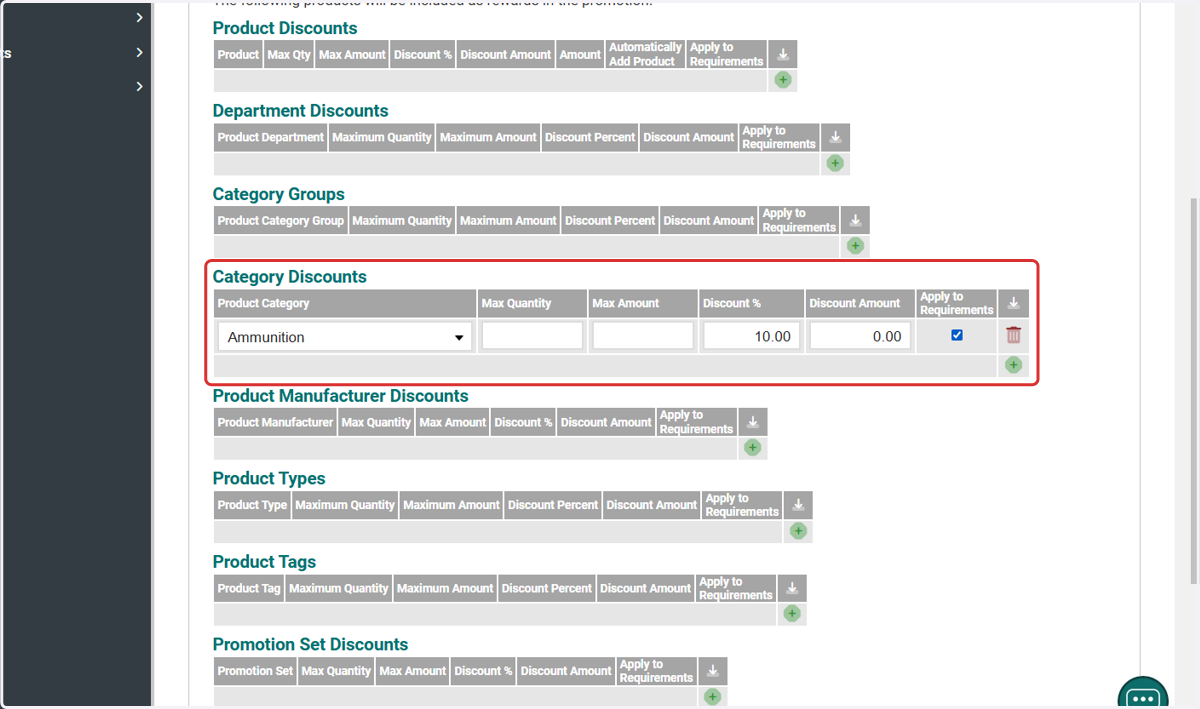This screenshot has height=709, width=1200.
Task: Click the Product Manufacturer column header
Action: click(x=275, y=422)
